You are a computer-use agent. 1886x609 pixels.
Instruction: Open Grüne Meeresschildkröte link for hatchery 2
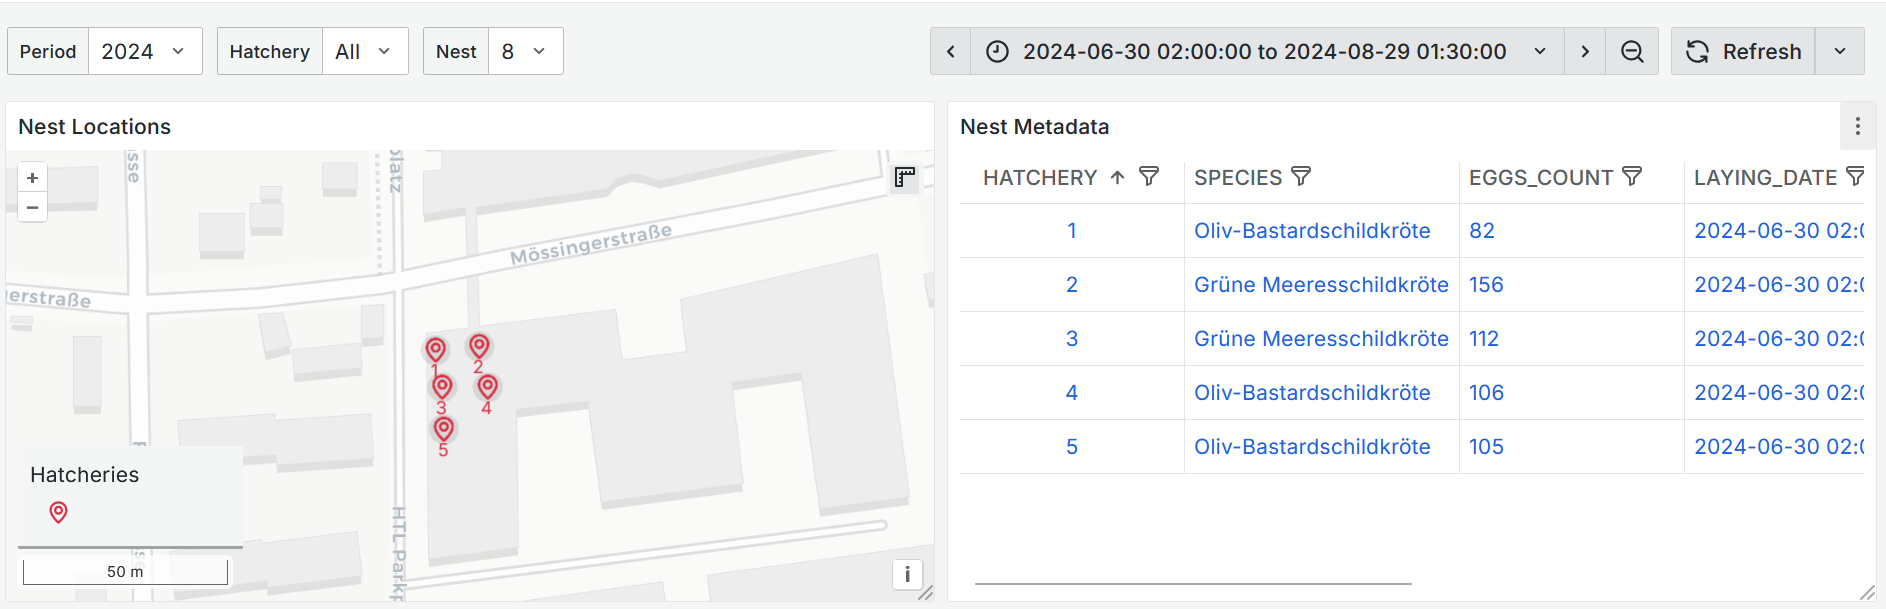(1320, 285)
